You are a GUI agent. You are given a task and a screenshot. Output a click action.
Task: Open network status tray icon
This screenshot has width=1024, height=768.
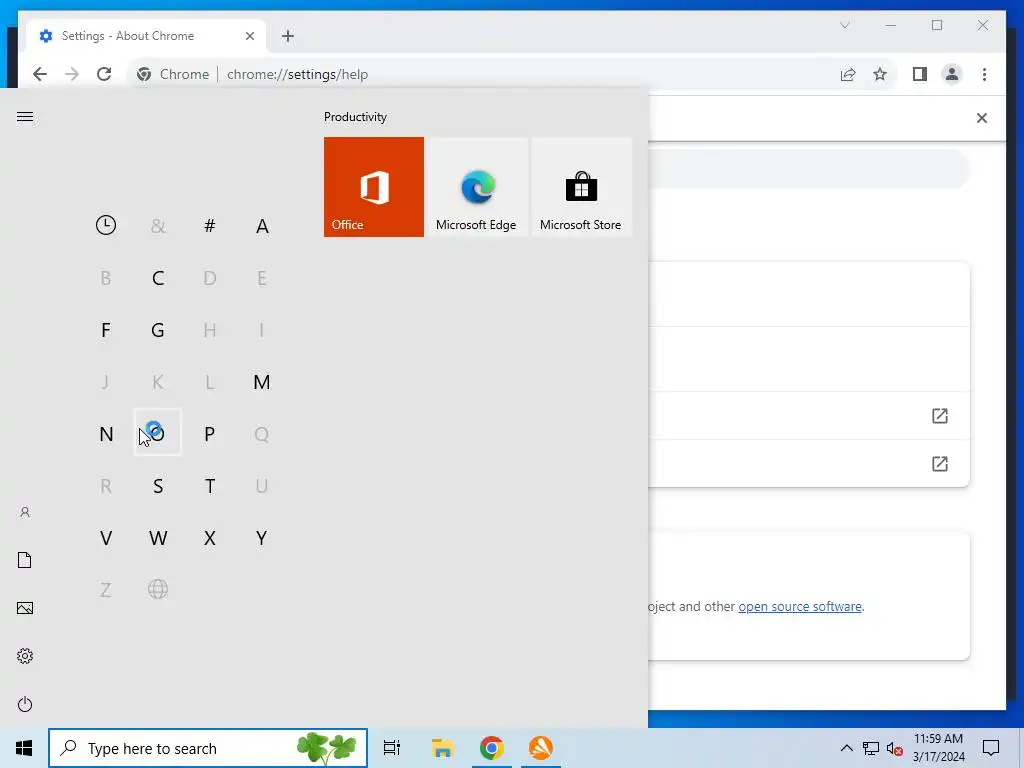[871, 748]
